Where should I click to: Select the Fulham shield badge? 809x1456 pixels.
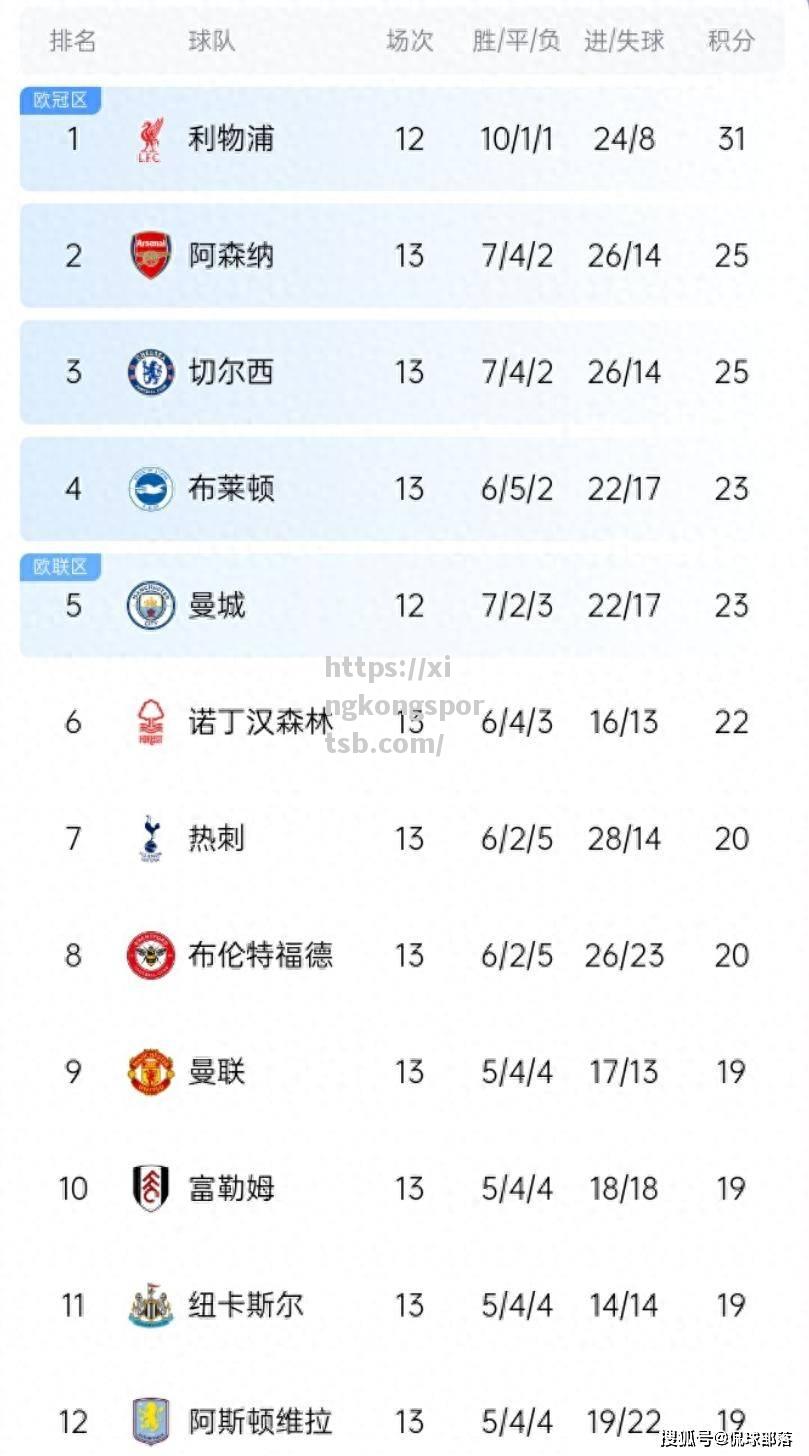[x=151, y=1188]
